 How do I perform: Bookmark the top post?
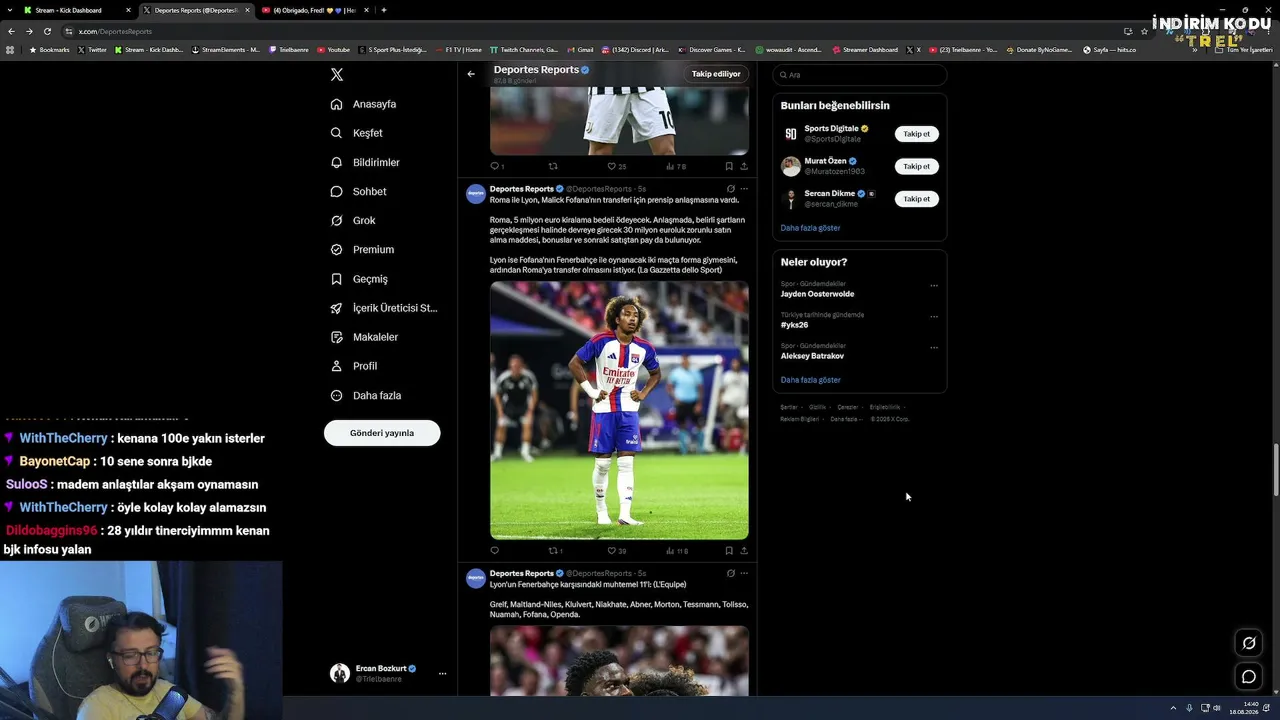[x=729, y=166]
